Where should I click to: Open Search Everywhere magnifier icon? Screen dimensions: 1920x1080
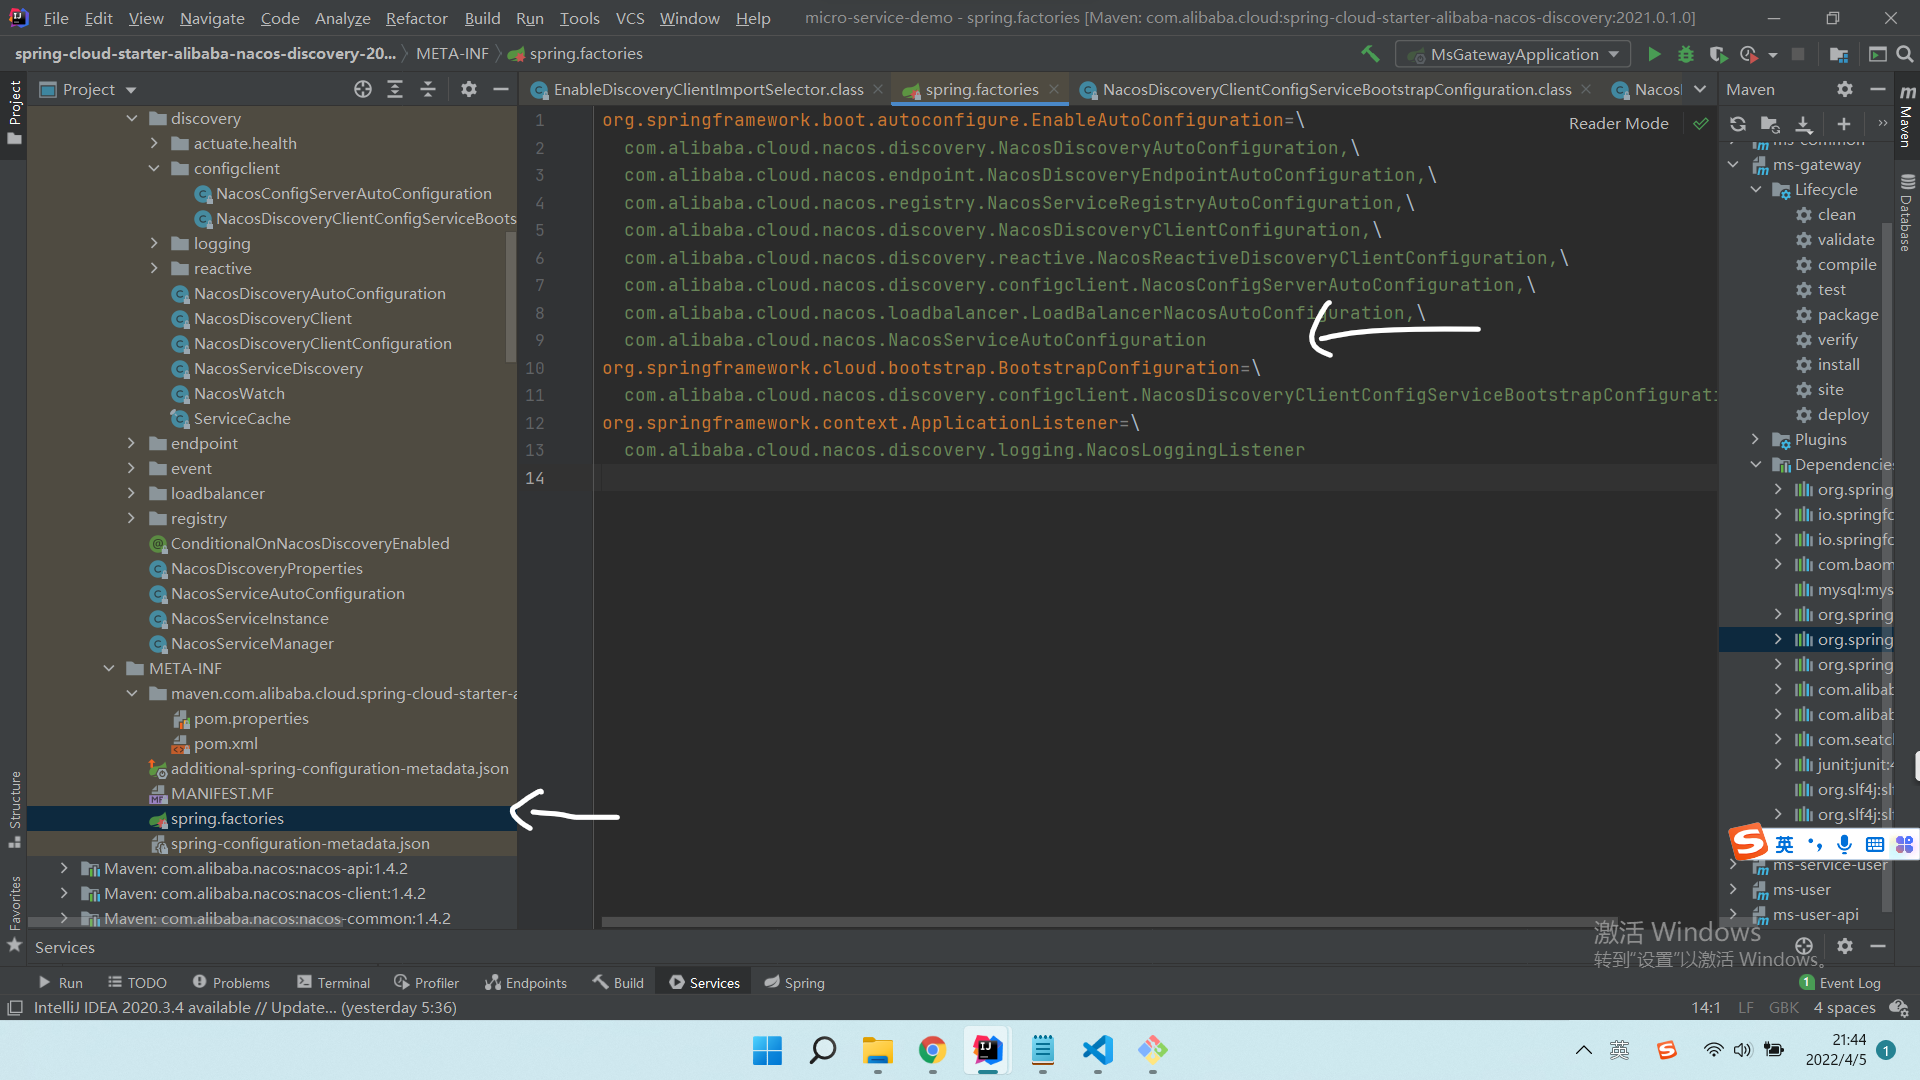click(x=1905, y=54)
